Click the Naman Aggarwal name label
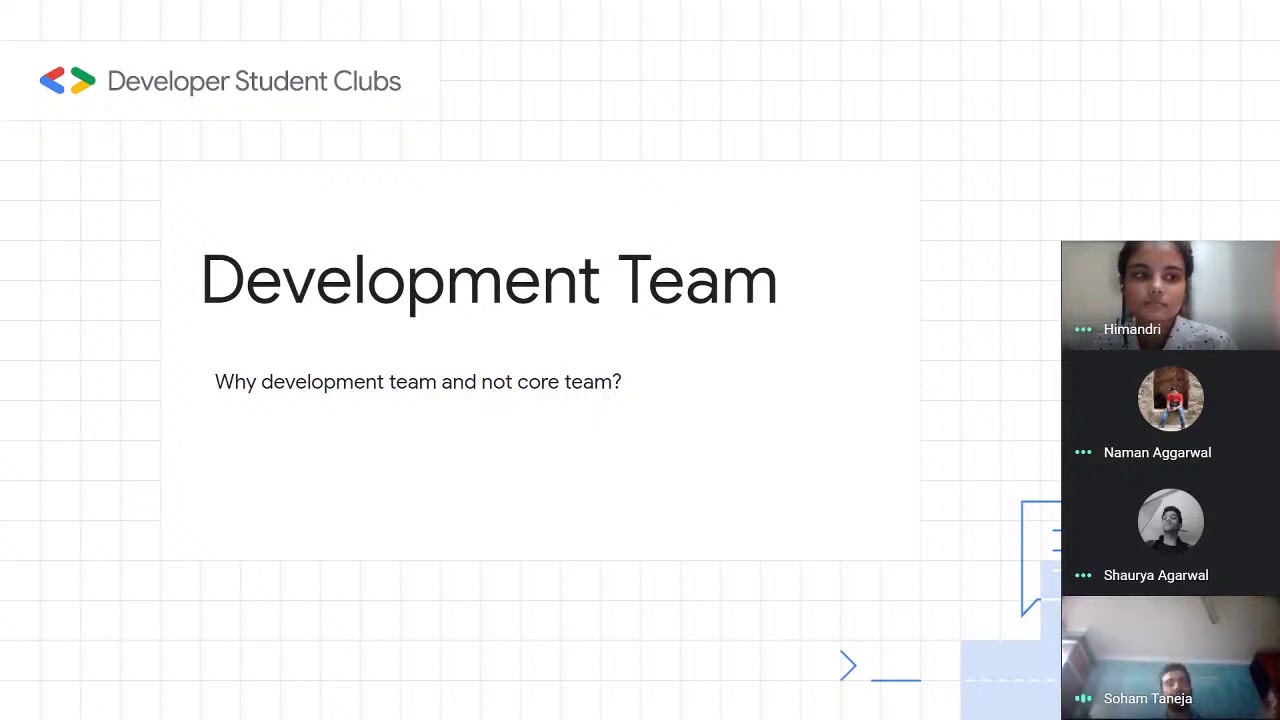 [1157, 452]
